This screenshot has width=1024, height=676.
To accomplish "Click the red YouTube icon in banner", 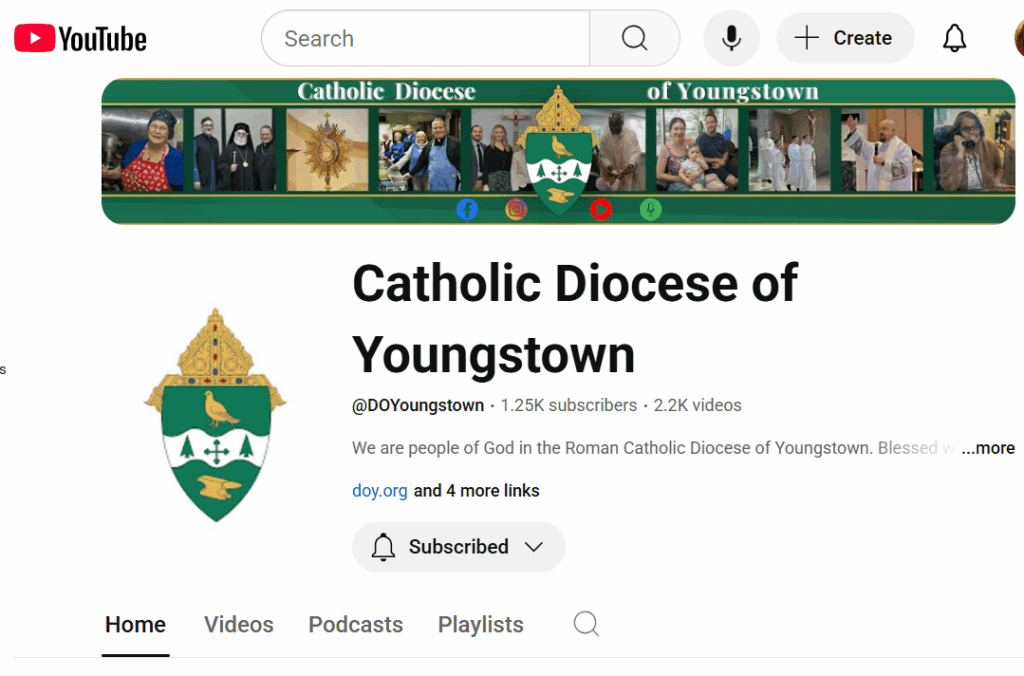I will 600,209.
